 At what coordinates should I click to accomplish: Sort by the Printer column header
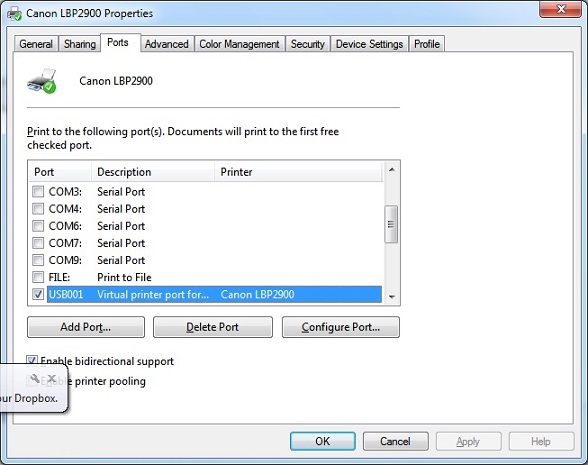coord(298,172)
